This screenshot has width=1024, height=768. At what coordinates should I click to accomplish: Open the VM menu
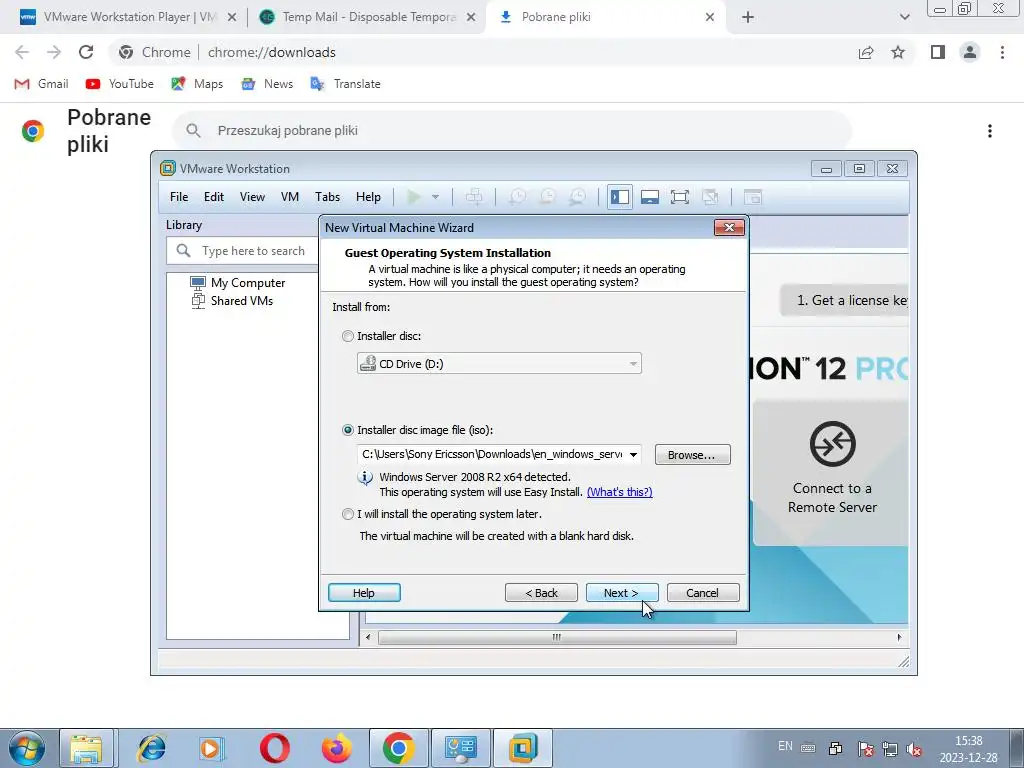point(290,197)
